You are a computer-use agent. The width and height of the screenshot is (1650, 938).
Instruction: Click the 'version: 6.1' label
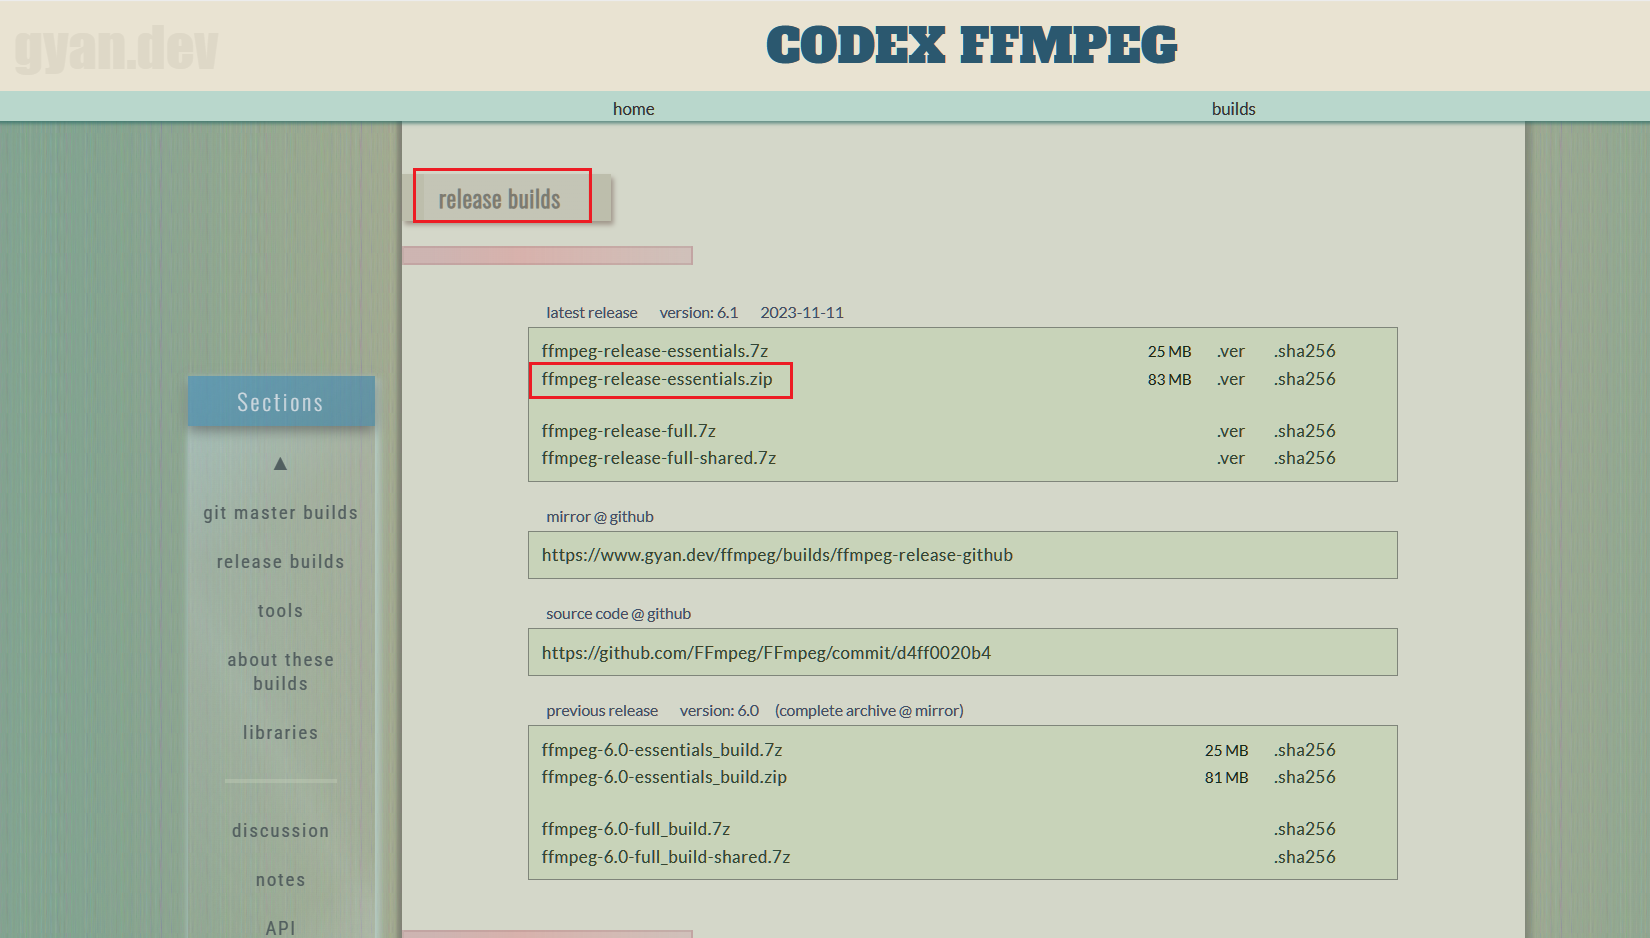click(x=699, y=313)
